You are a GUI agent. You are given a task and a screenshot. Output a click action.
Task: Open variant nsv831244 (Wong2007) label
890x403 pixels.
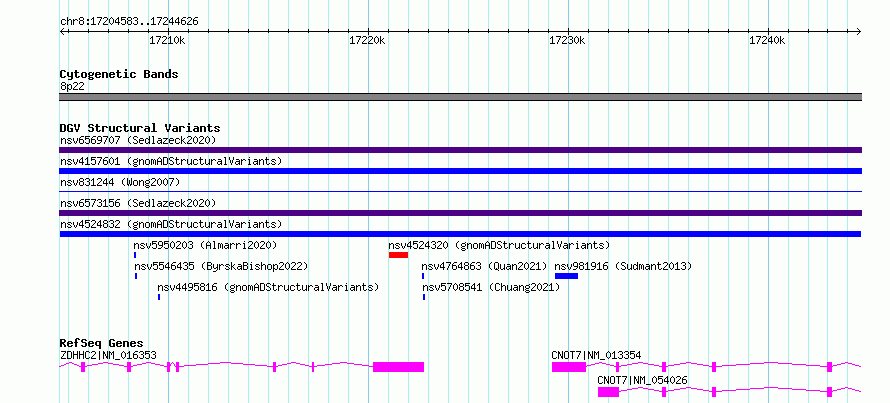coord(120,182)
